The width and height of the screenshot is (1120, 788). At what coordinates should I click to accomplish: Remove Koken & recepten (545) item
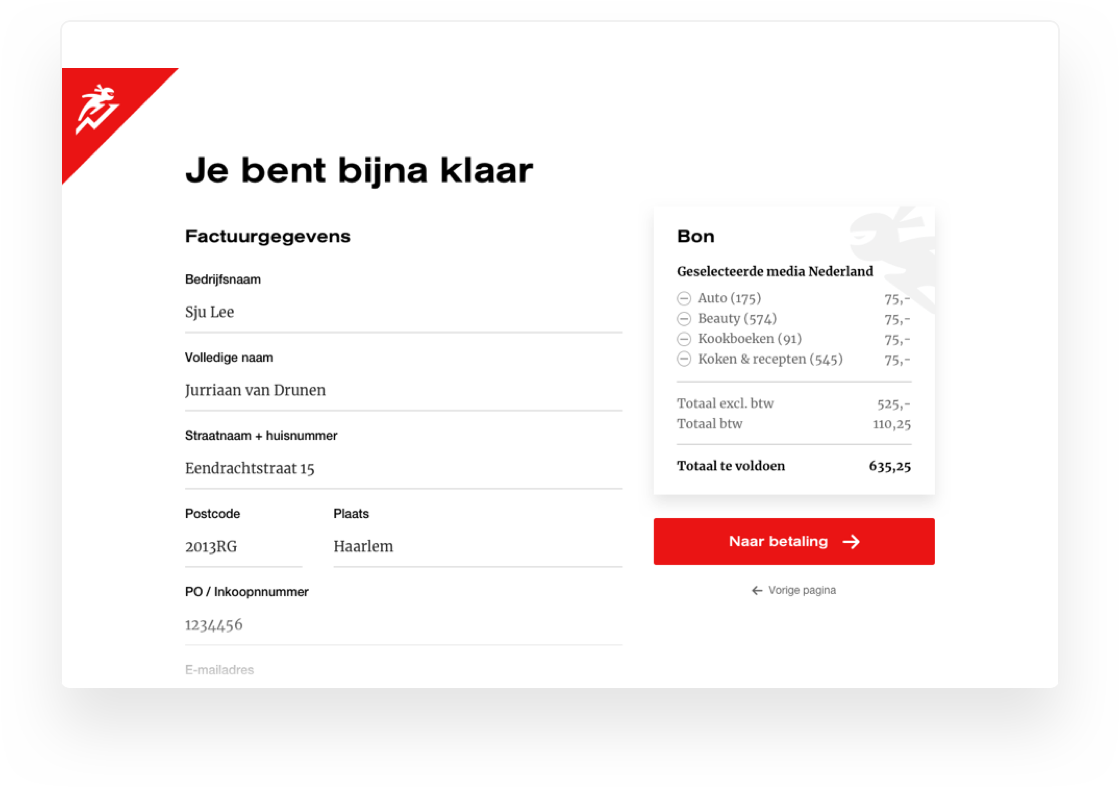point(684,359)
